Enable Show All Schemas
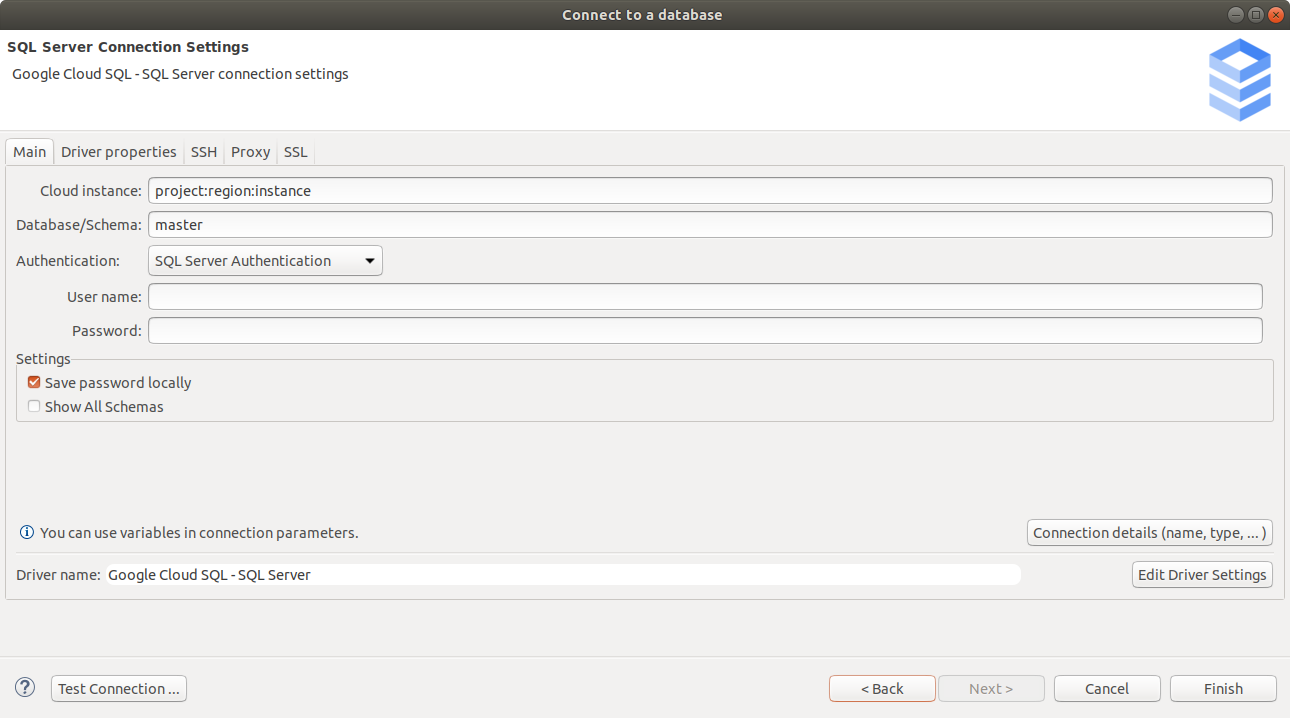The image size is (1290, 718). coord(33,406)
